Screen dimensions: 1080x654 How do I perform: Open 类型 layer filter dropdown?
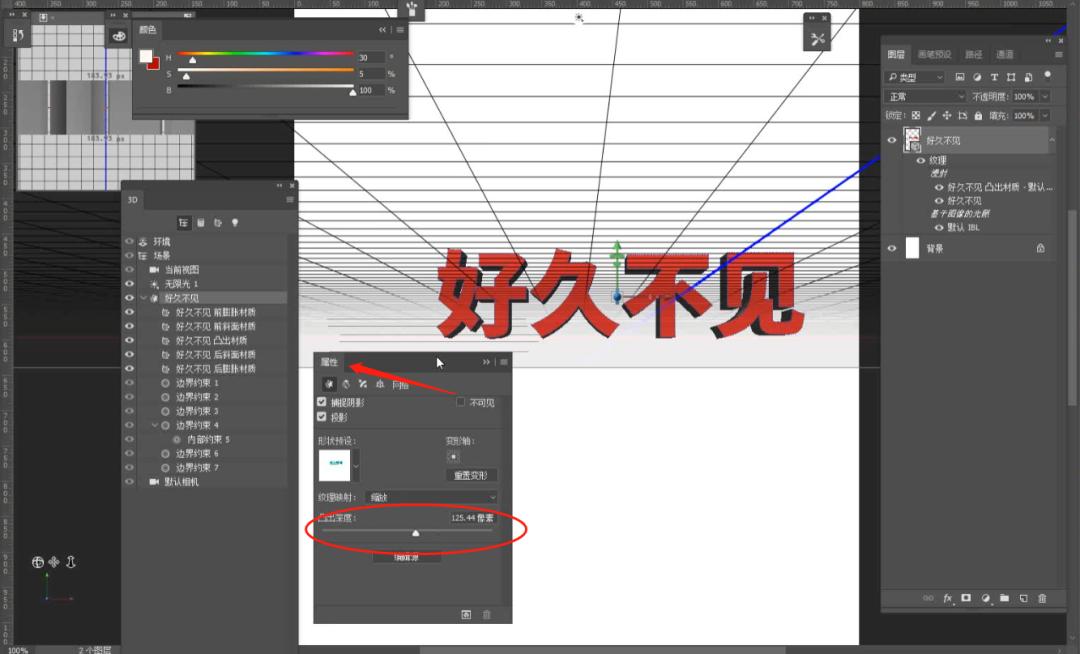point(915,77)
